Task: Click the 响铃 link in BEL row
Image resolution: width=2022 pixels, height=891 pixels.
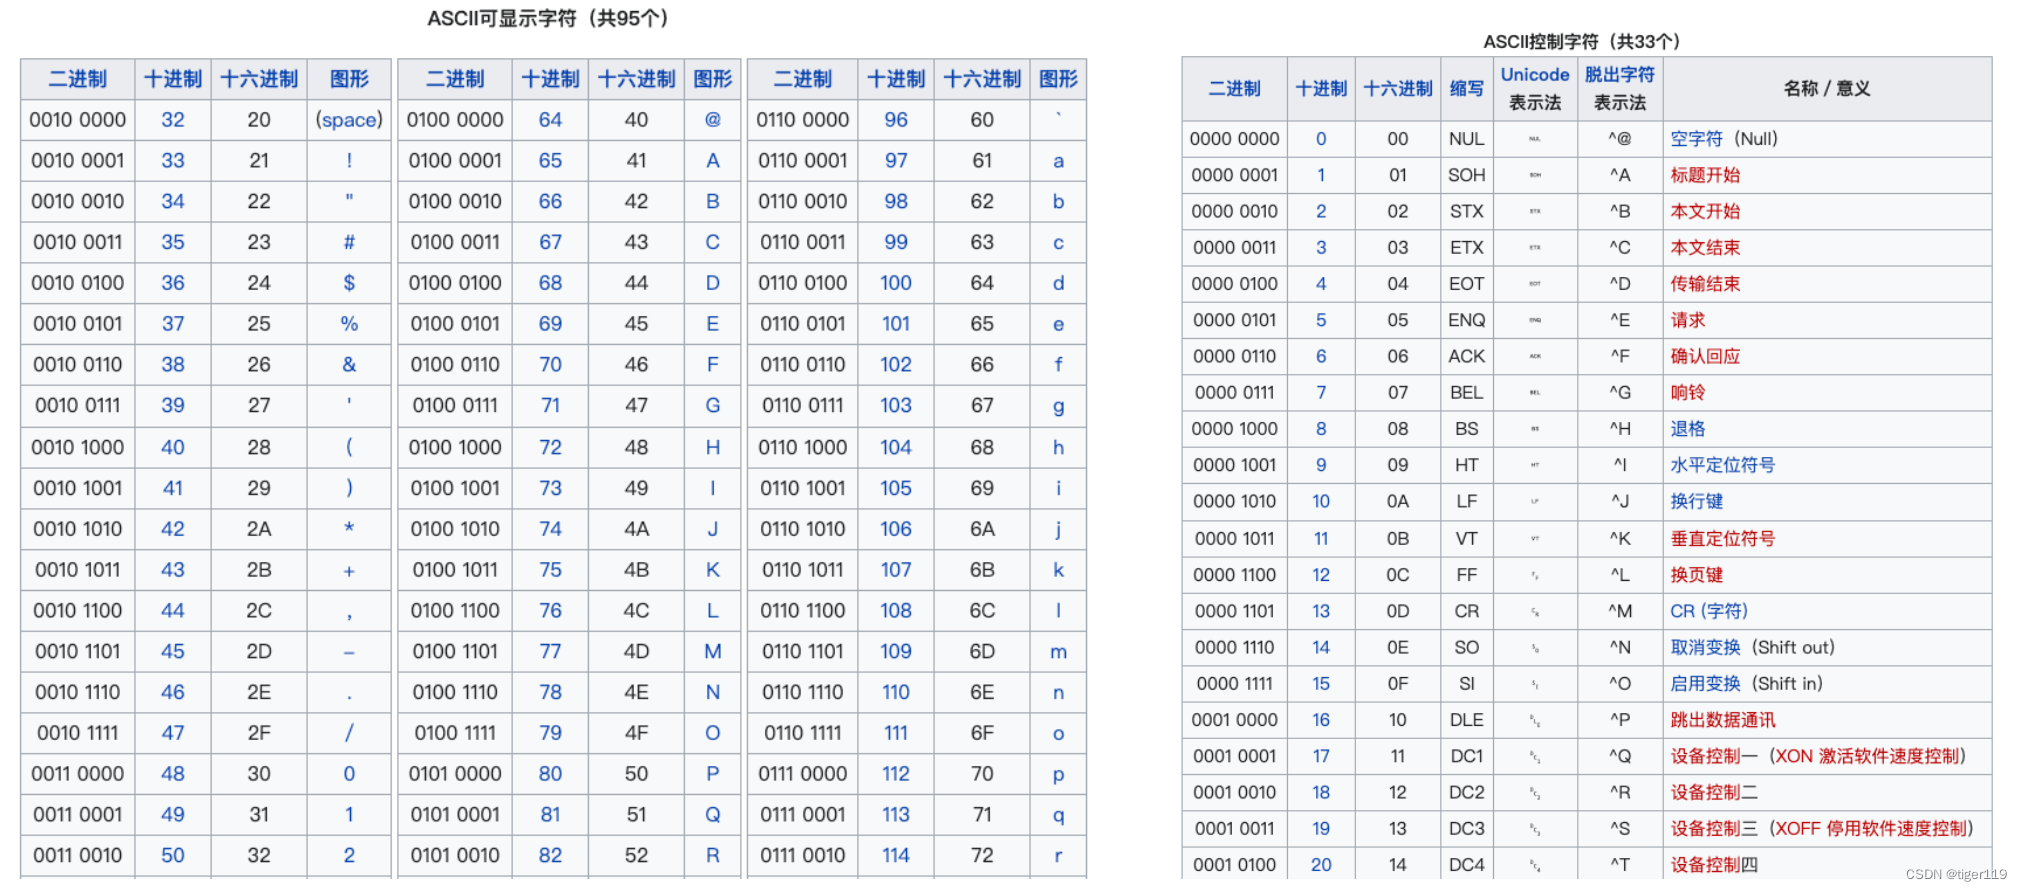Action: (x=1688, y=392)
